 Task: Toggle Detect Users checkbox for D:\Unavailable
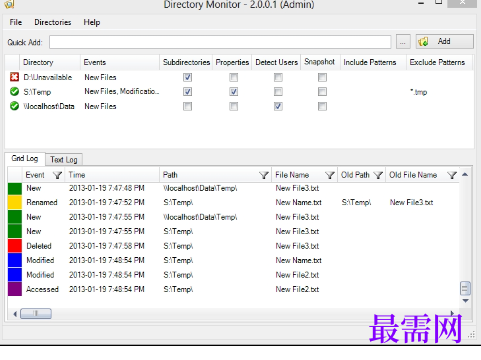[278, 78]
